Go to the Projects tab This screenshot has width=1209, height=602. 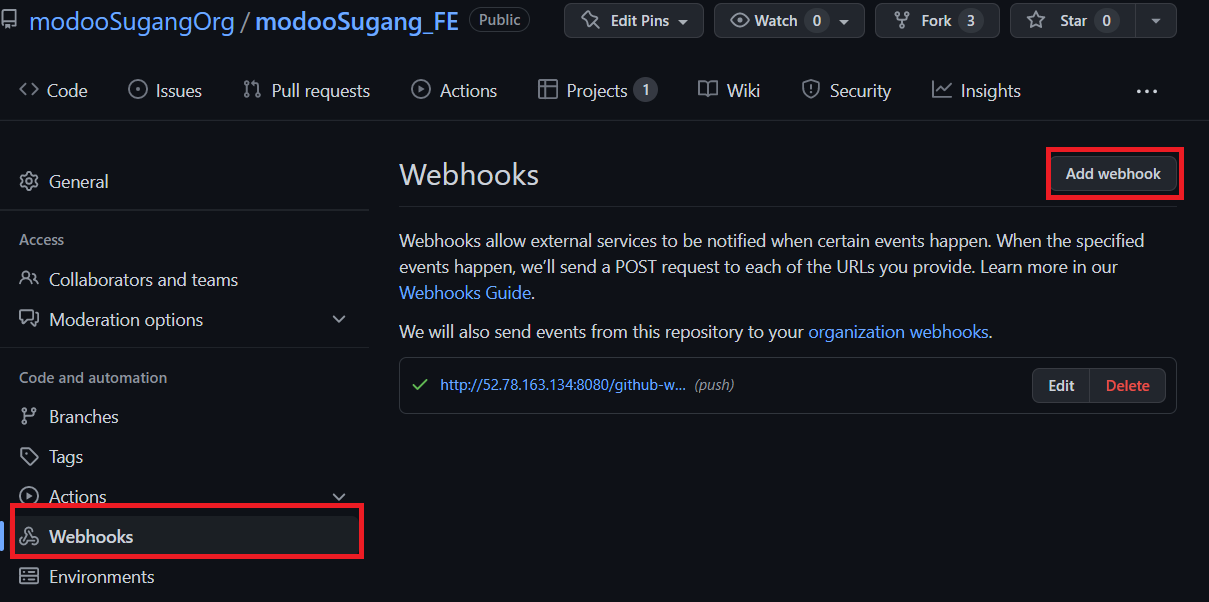597,90
